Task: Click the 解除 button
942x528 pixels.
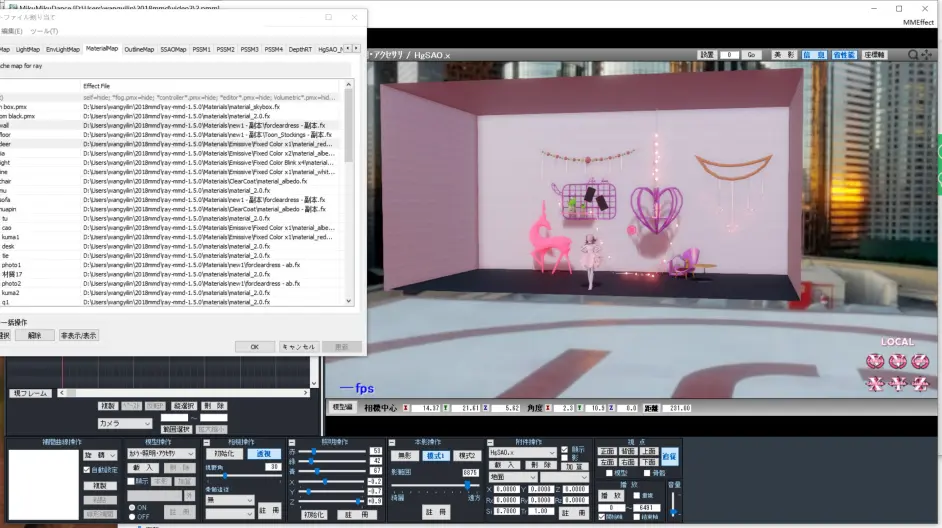Action: (x=35, y=335)
